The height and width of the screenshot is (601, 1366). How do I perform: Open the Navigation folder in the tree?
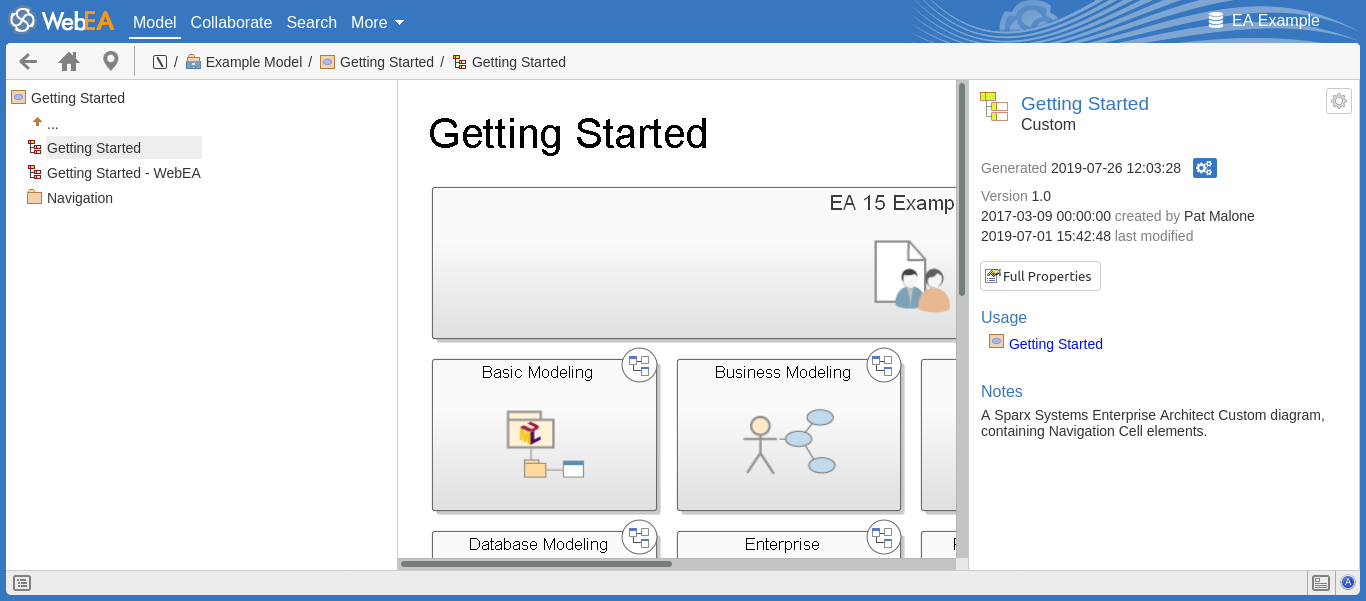tap(79, 198)
